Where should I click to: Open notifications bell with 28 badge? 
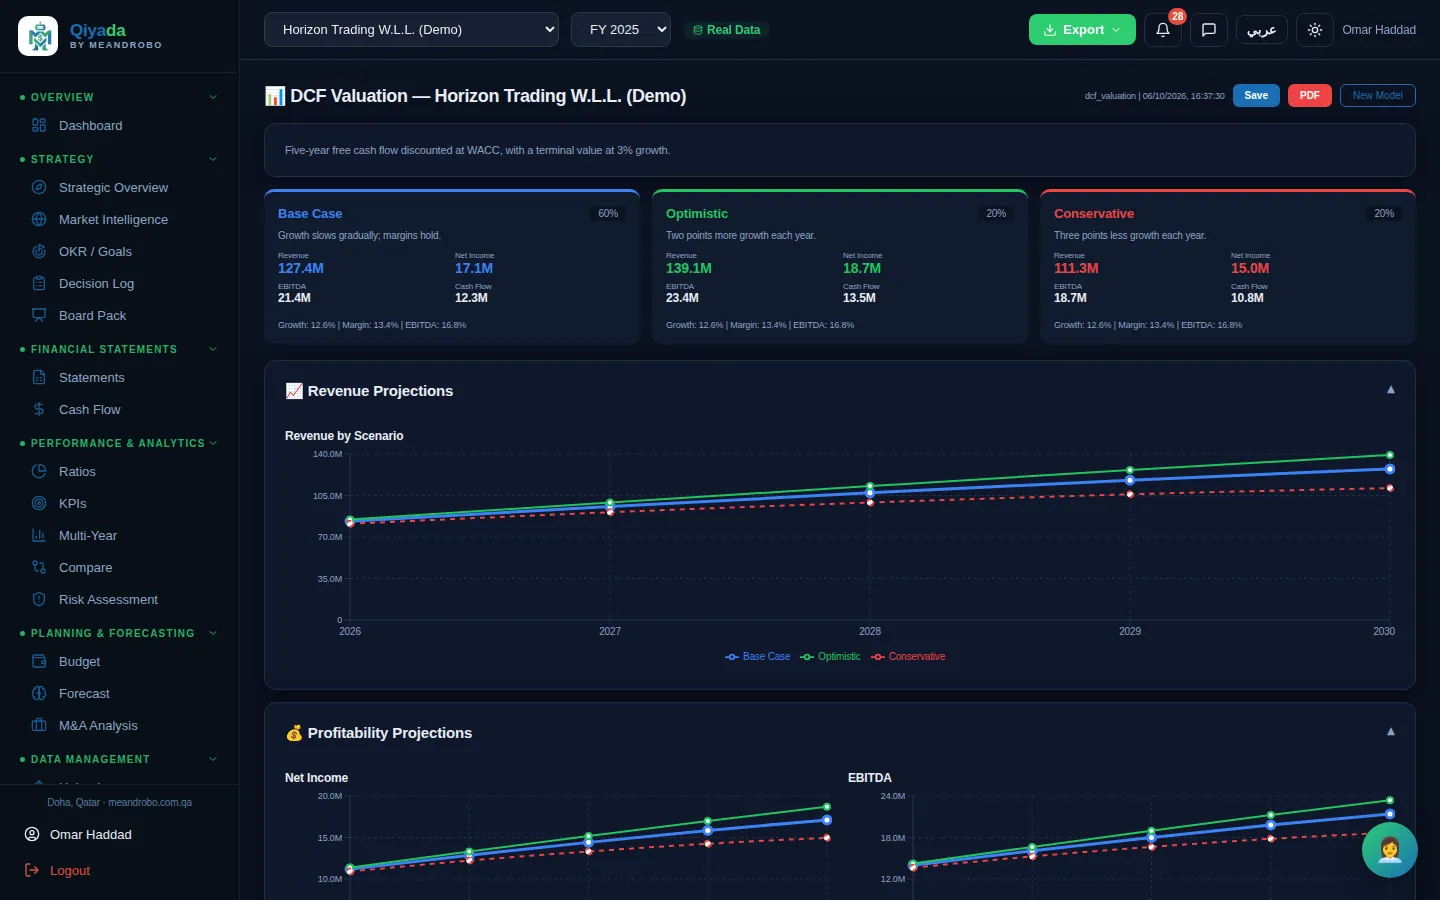(x=1163, y=29)
